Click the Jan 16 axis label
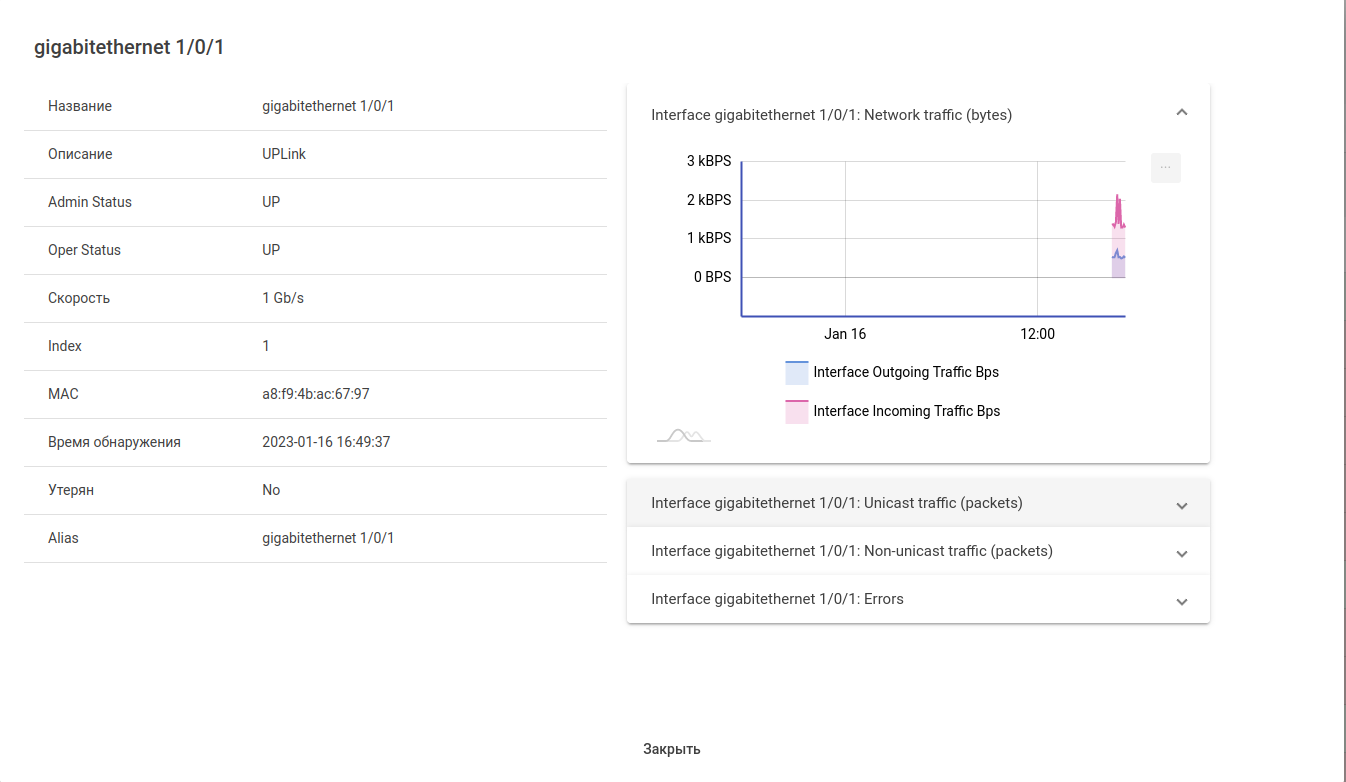1346x782 pixels. tap(845, 334)
